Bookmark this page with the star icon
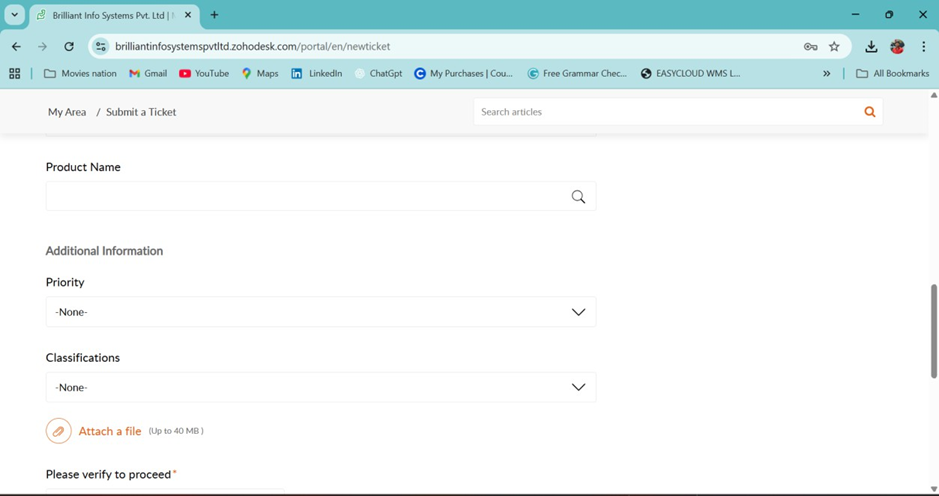Image resolution: width=939 pixels, height=496 pixels. coord(834,46)
